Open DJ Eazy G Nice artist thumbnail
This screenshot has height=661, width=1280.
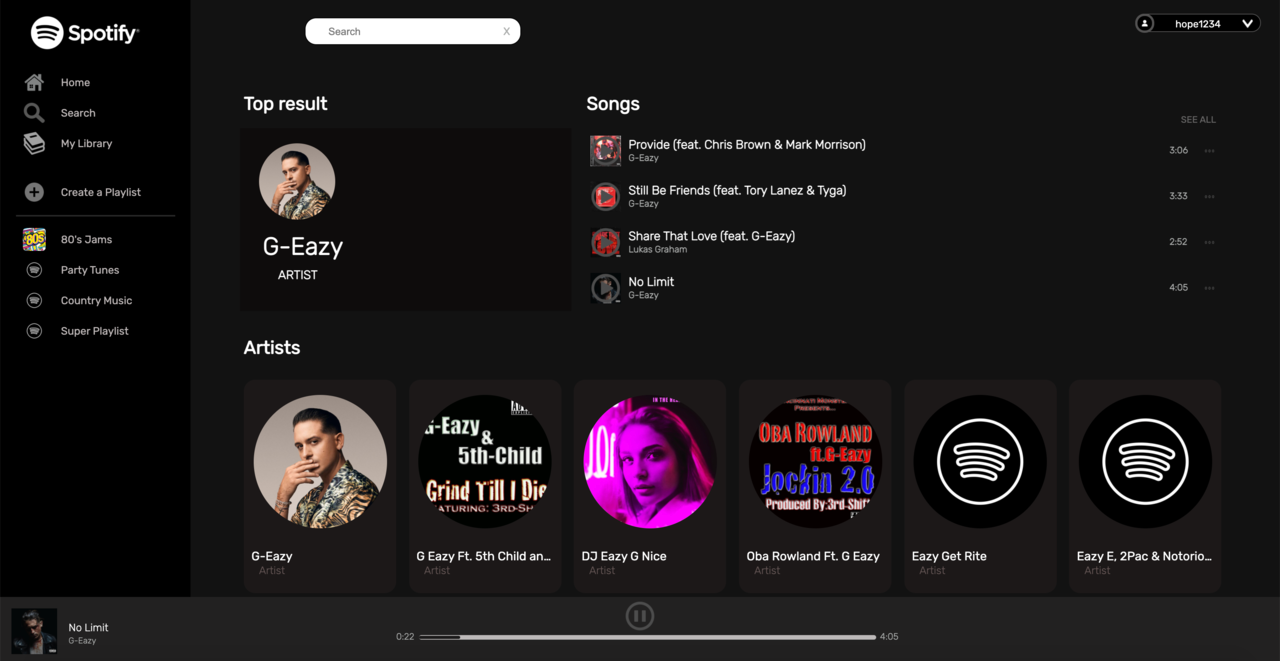click(649, 462)
